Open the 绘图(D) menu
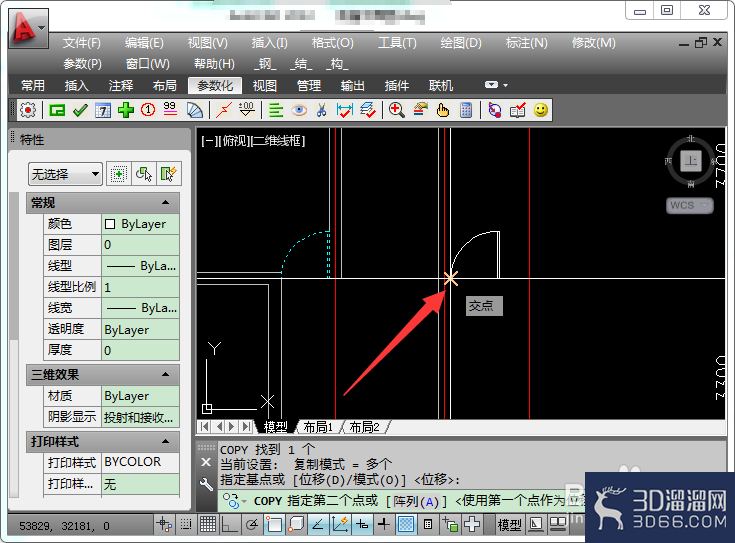This screenshot has width=735, height=543. point(461,43)
